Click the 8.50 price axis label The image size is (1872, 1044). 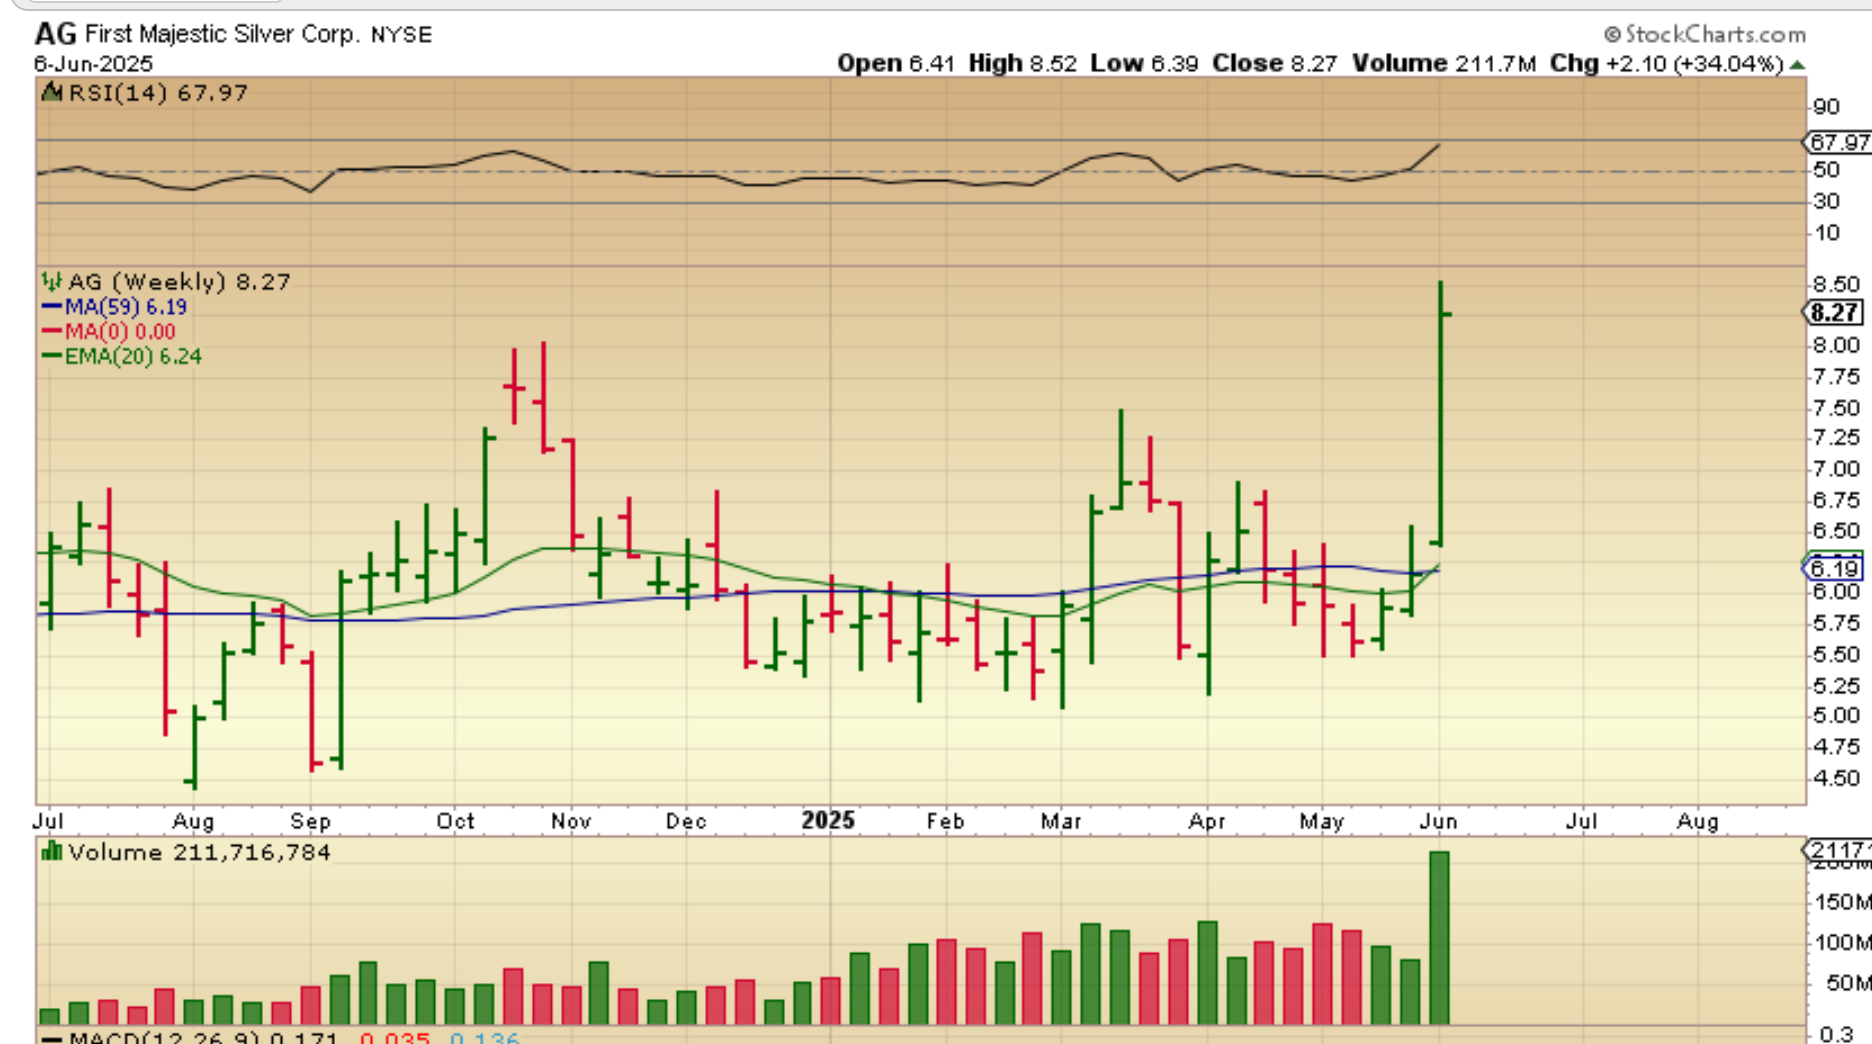point(1837,284)
